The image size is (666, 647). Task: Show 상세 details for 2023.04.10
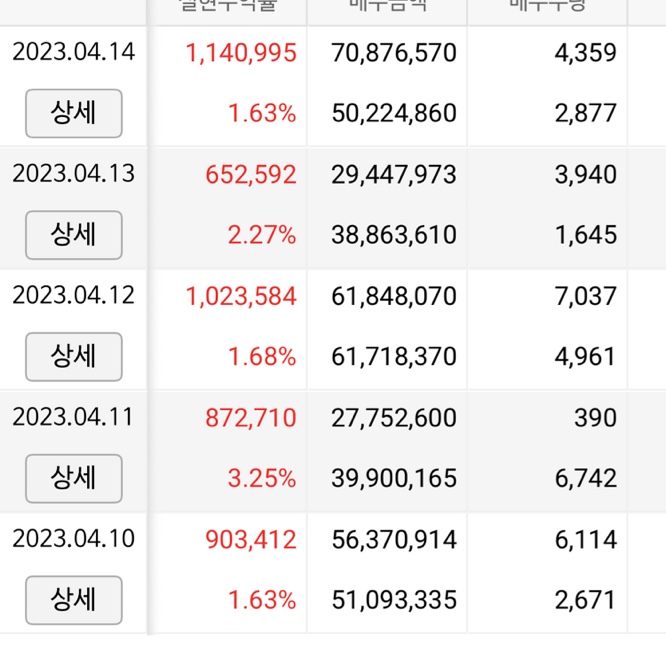click(x=73, y=600)
